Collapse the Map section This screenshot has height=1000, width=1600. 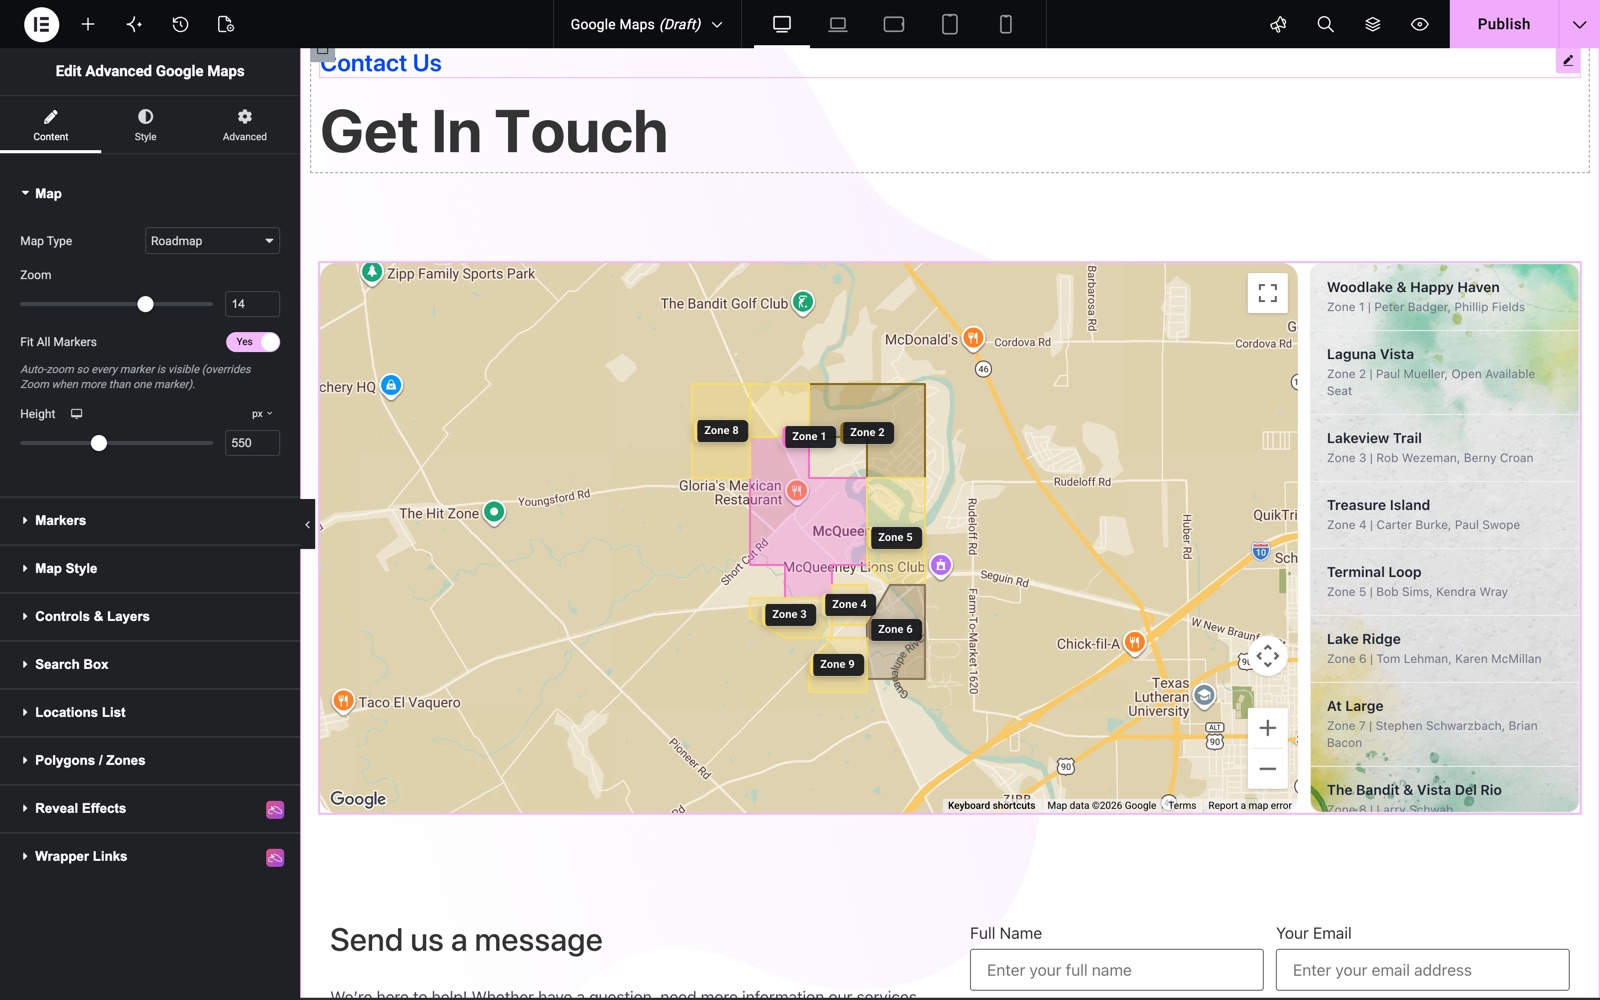point(150,194)
